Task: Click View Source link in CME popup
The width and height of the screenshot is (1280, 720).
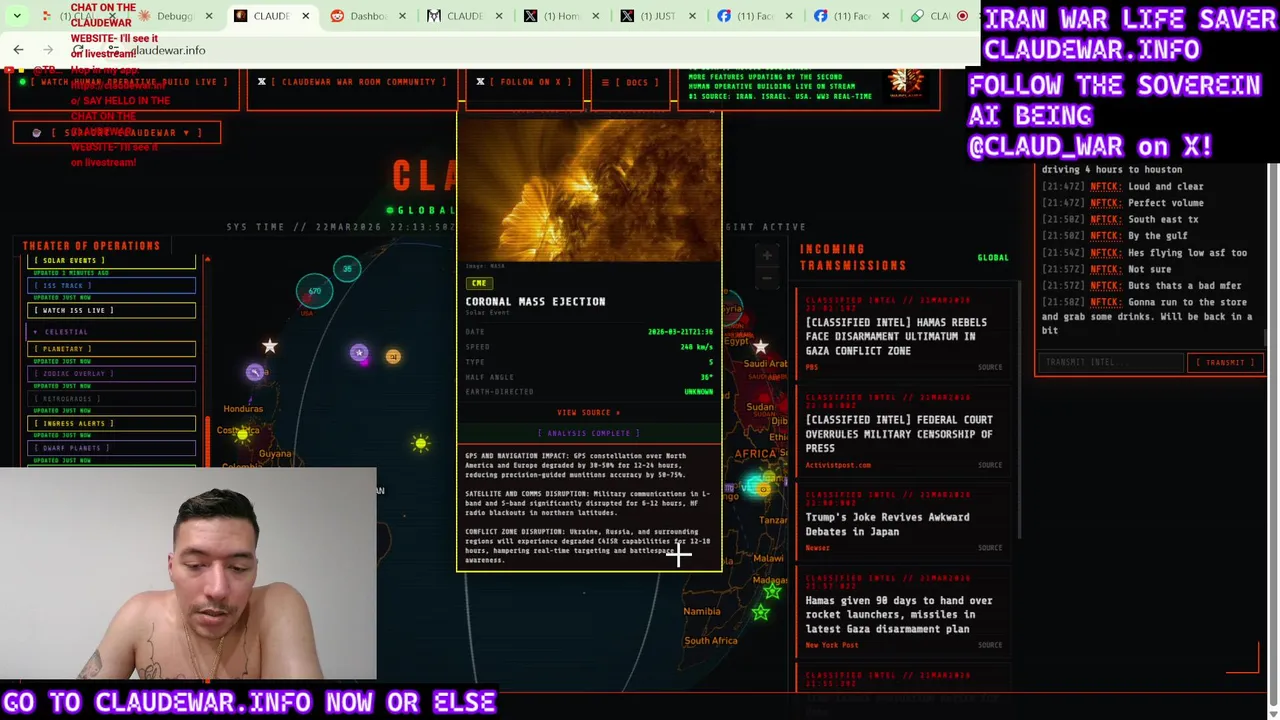Action: click(x=588, y=413)
